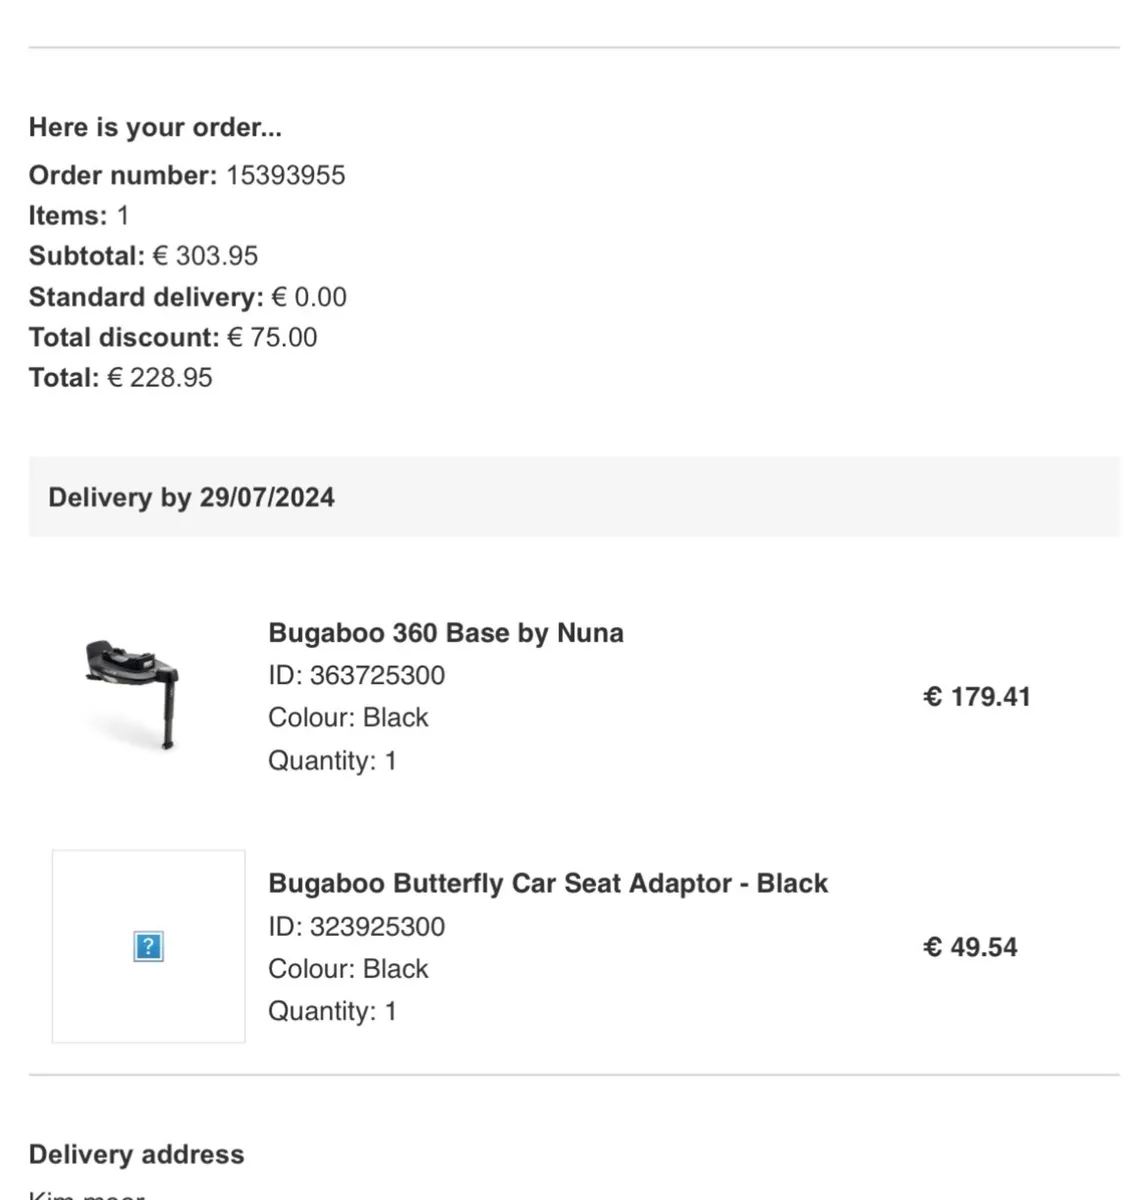Viewport: 1145px width, 1200px height.
Task: Click the Total discount € 75.00 line
Action: [x=173, y=337]
